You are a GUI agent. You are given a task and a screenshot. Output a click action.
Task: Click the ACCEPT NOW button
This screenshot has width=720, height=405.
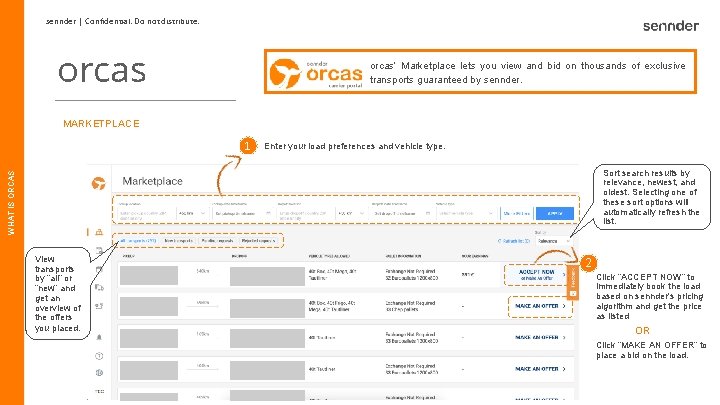pos(537,275)
